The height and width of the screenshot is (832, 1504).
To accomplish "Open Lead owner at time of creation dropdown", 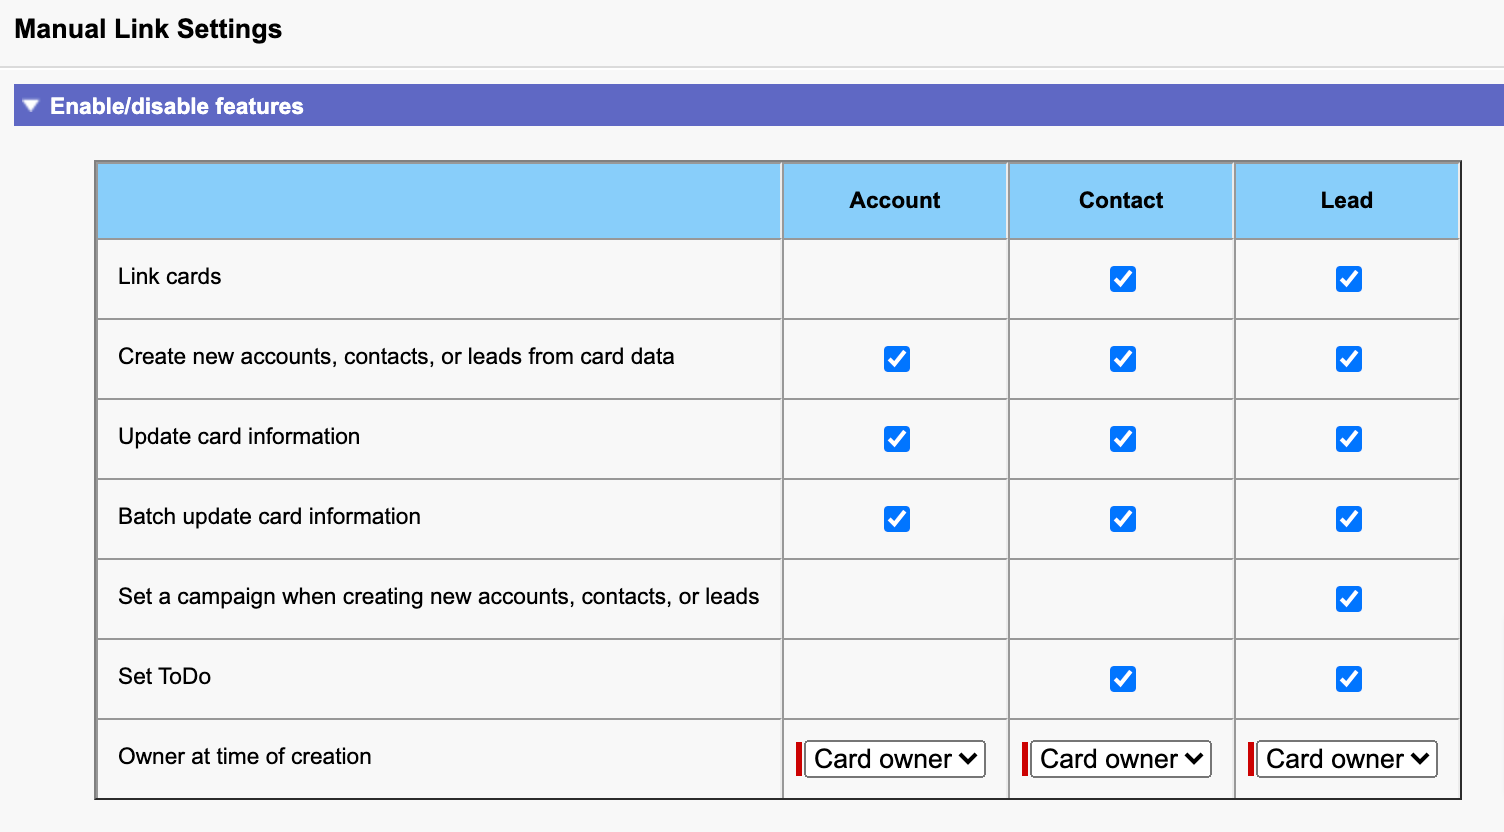I will (1347, 759).
